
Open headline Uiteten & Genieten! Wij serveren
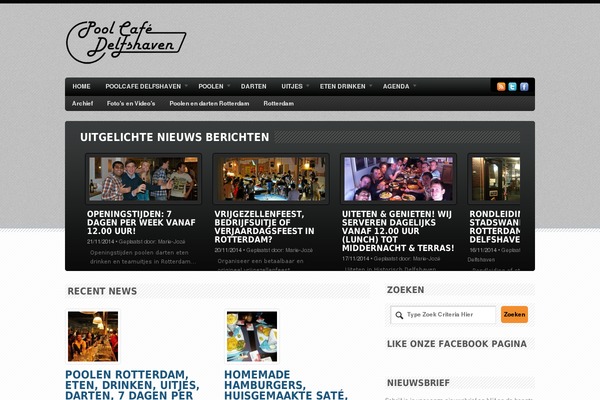tap(398, 231)
